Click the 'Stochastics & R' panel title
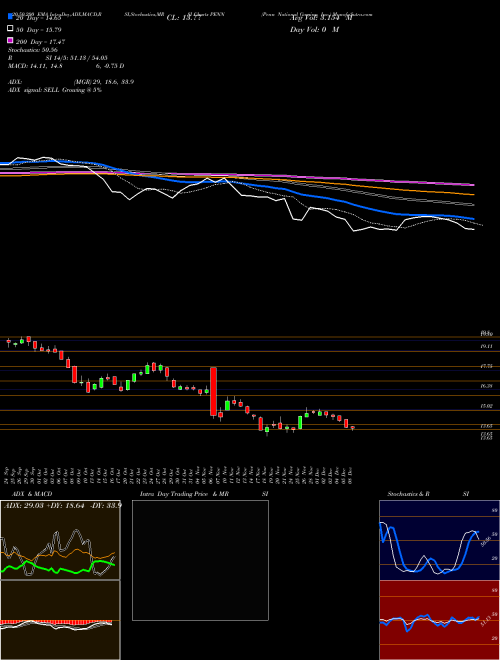The width and height of the screenshot is (500, 660). point(409,494)
